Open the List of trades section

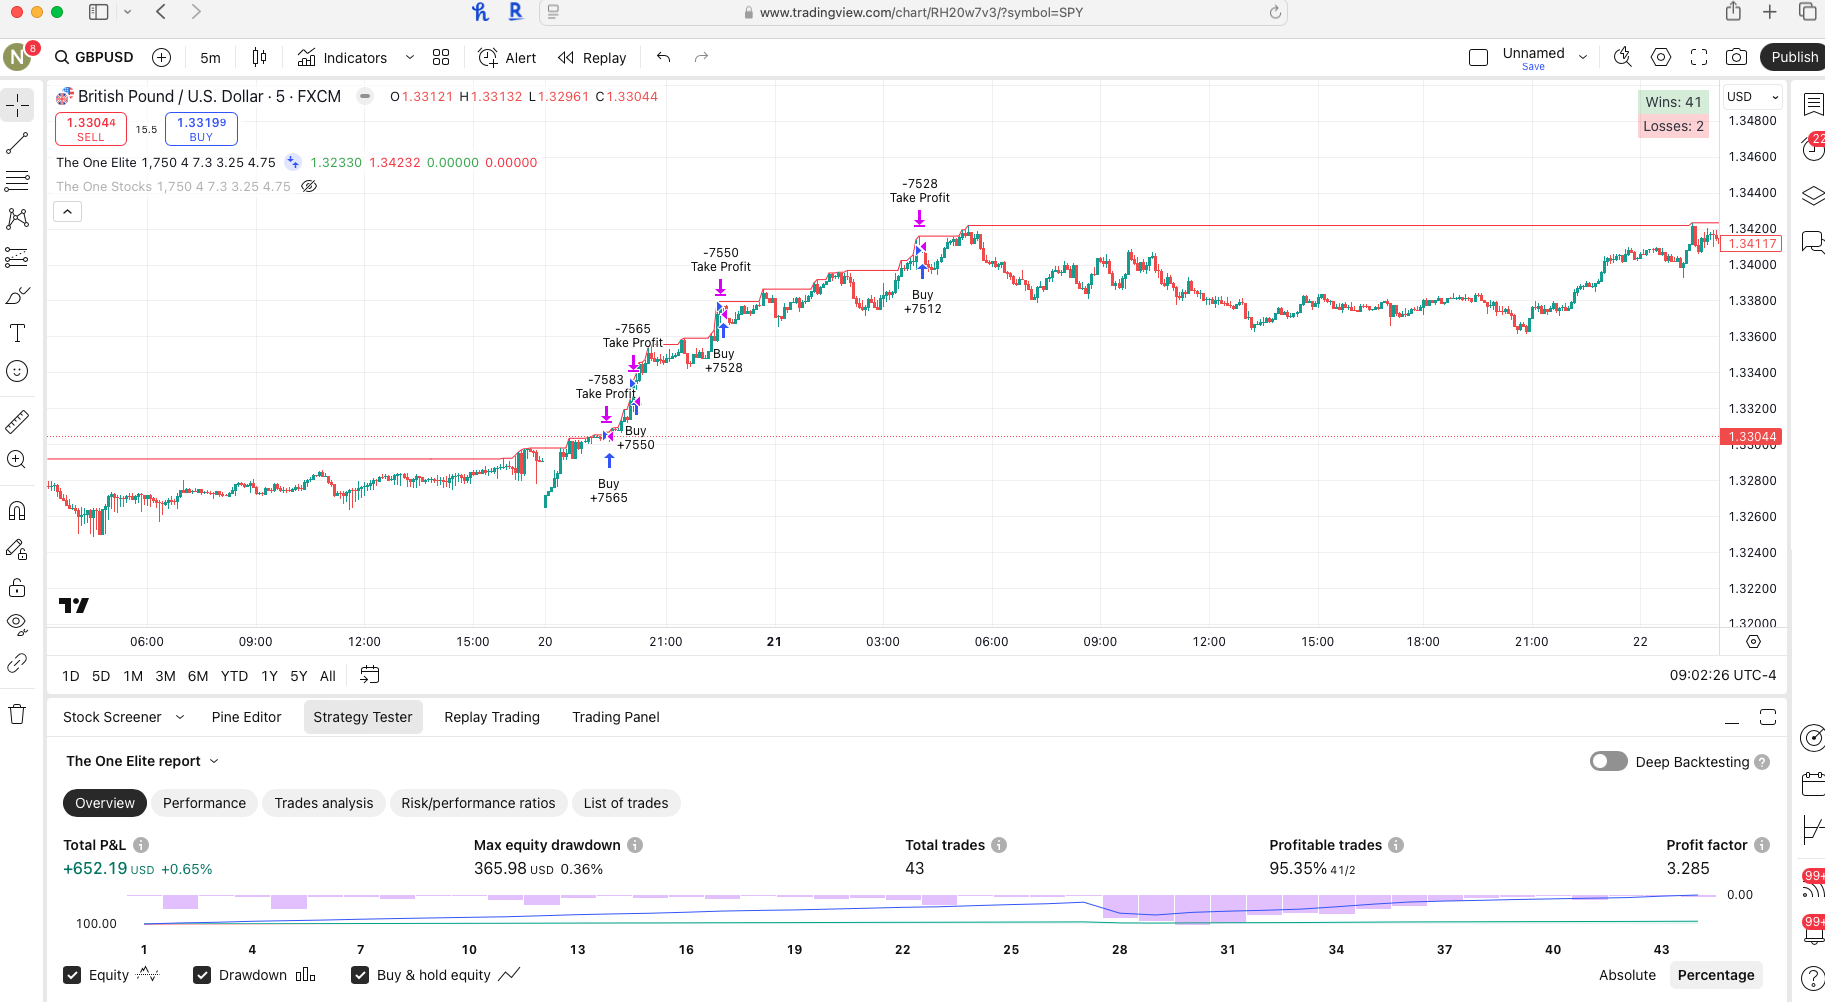(x=626, y=803)
